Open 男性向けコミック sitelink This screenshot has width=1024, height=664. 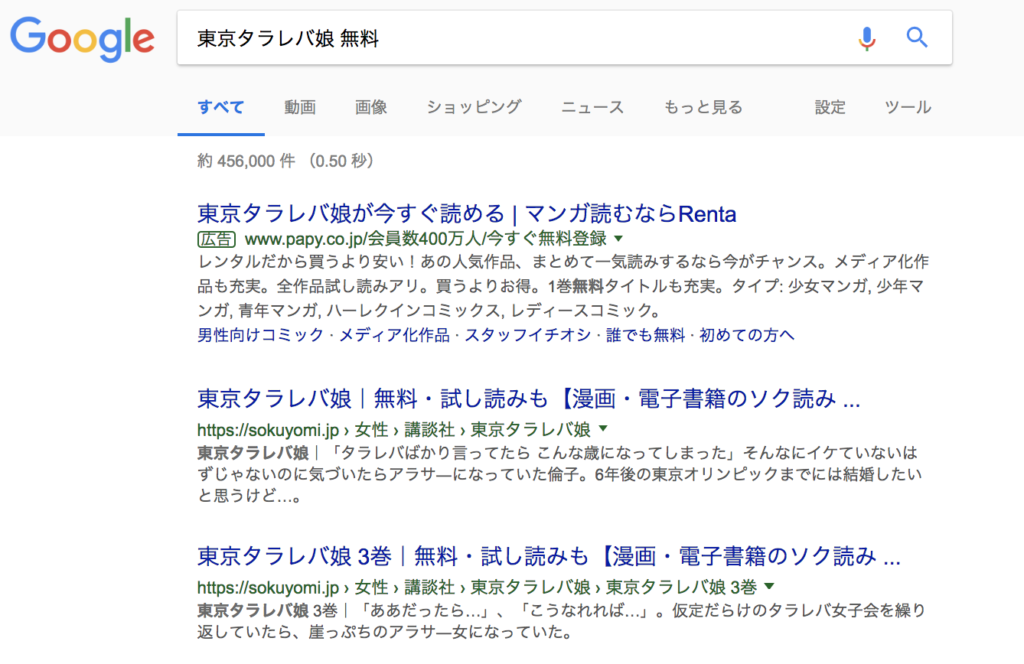pos(261,335)
